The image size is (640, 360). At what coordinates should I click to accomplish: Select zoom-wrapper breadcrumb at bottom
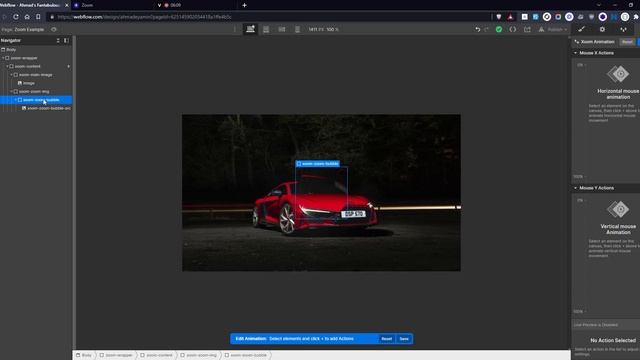click(x=116, y=355)
